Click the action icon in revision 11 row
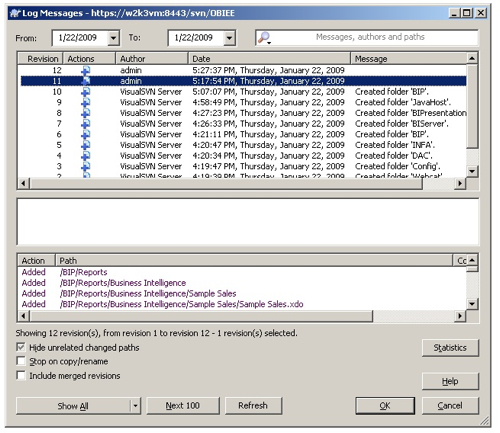The height and width of the screenshot is (433, 500). click(86, 81)
